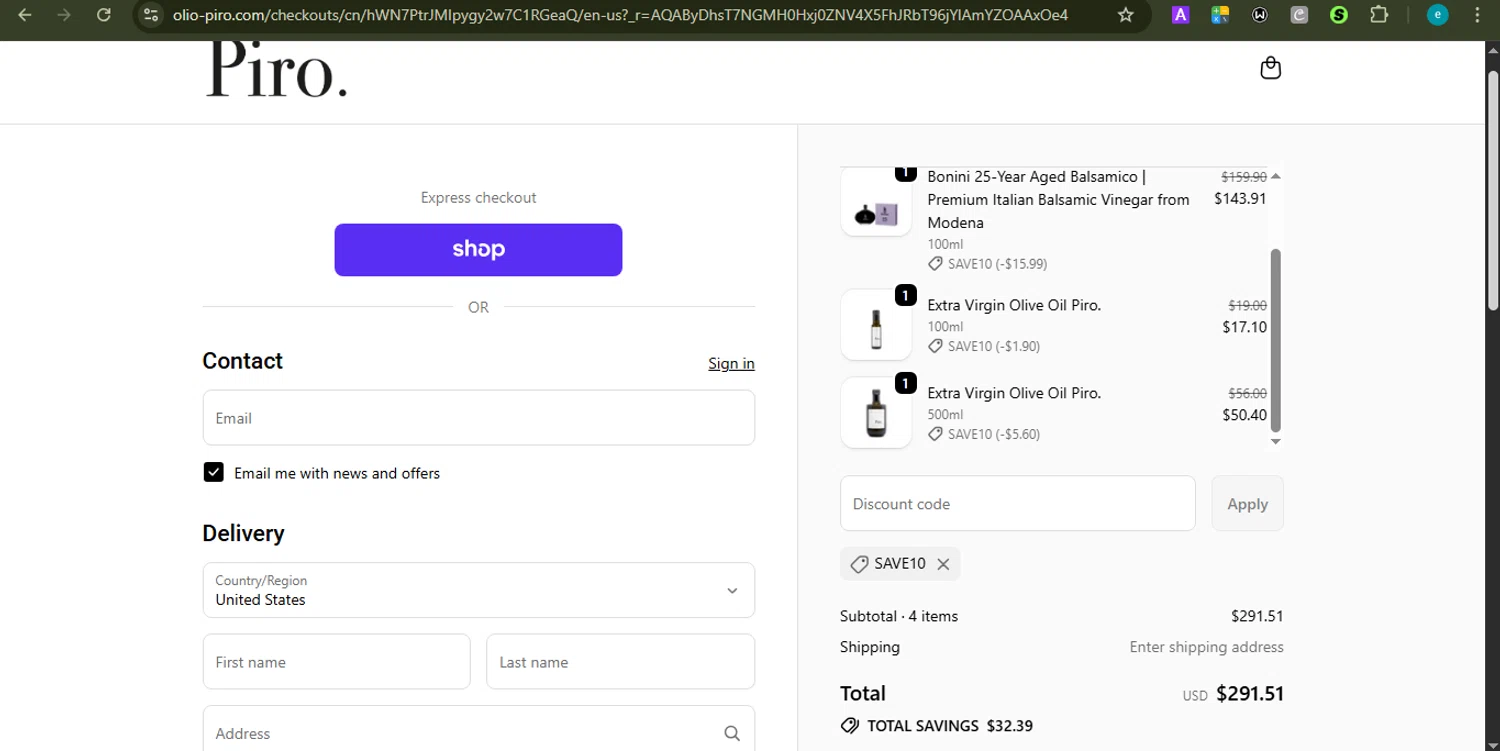This screenshot has width=1500, height=751.
Task: Click the order list scroll down arrow
Action: (1275, 441)
